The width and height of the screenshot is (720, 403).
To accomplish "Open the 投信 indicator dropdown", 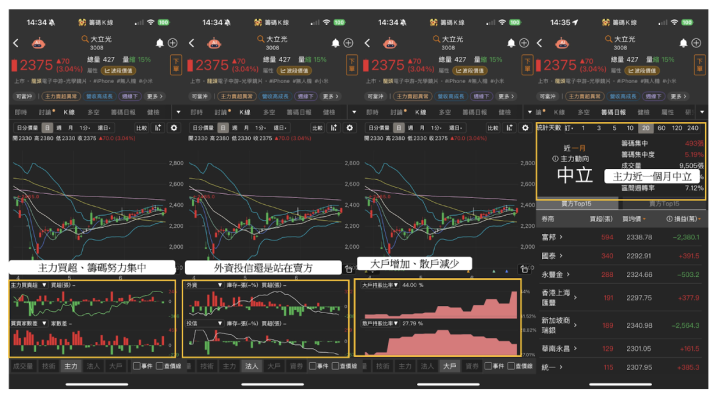I will [x=204, y=324].
